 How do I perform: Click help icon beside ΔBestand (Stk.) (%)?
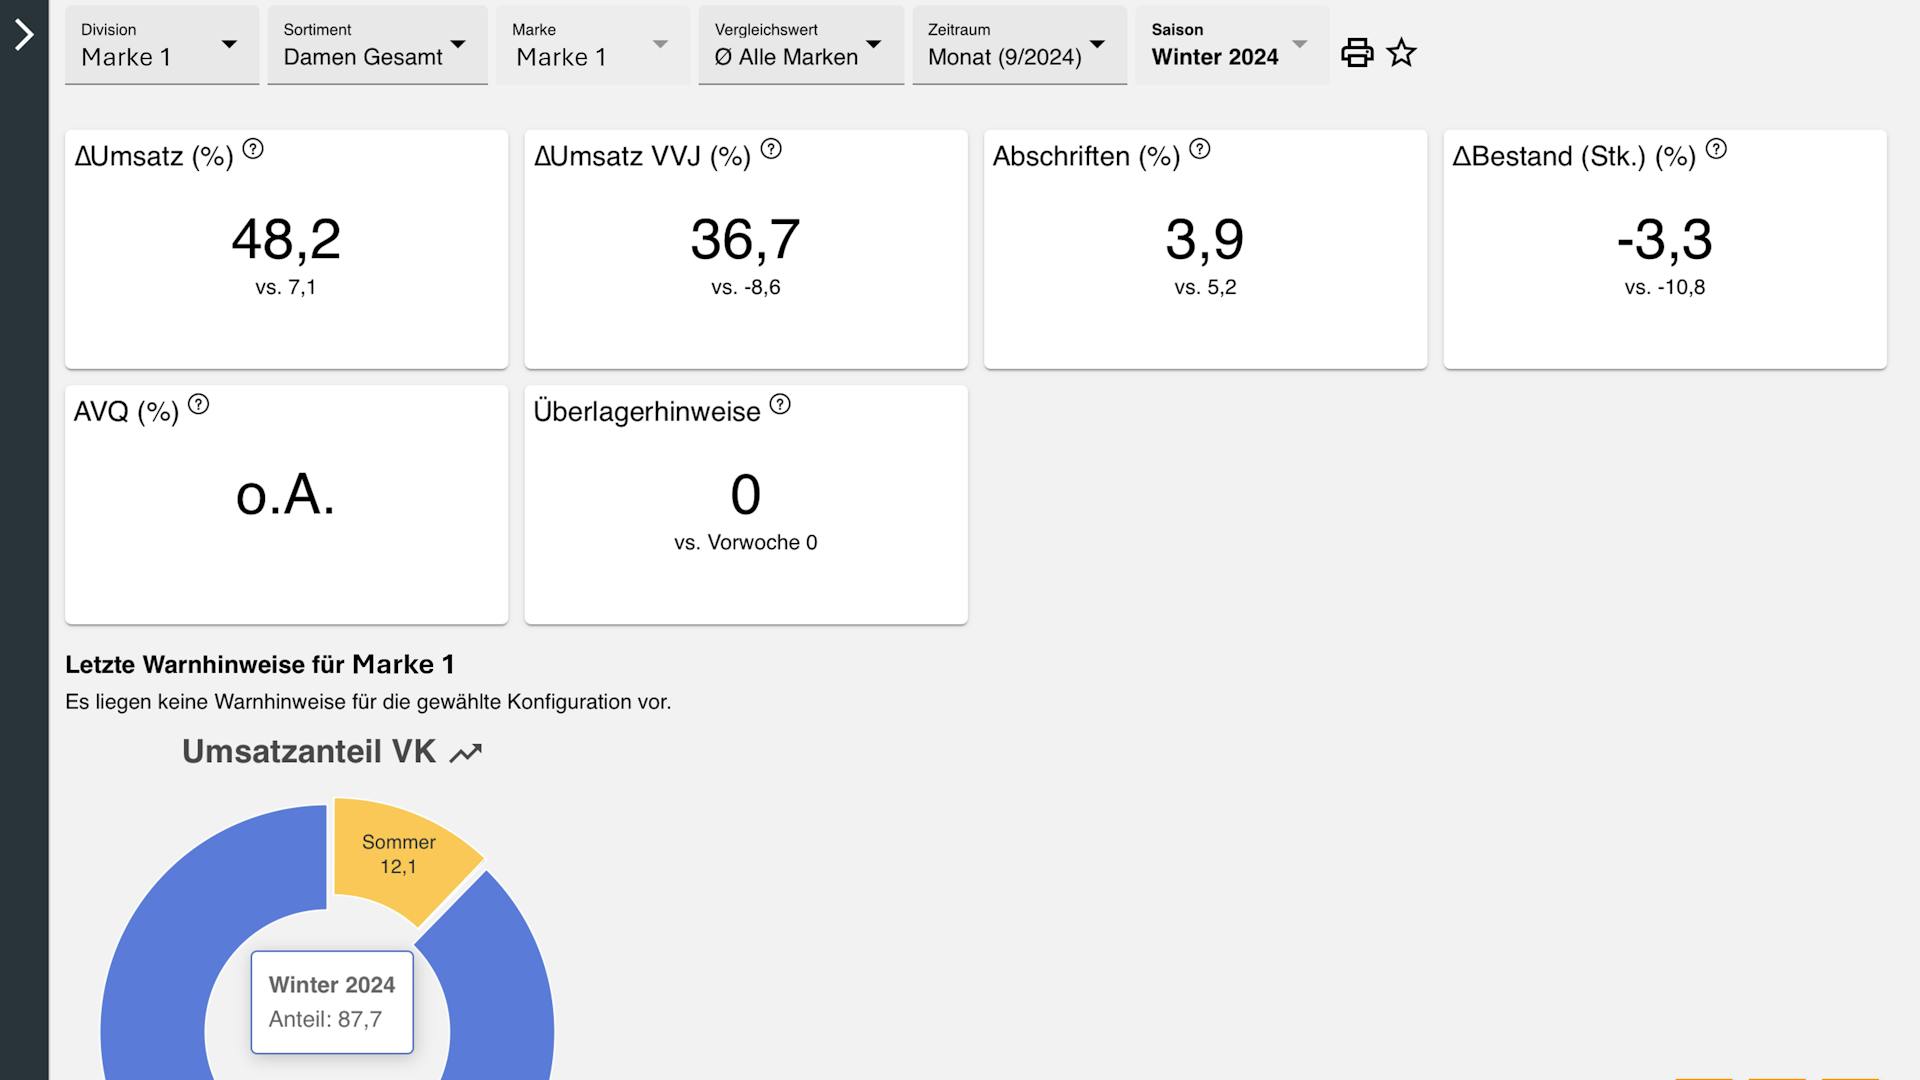click(1716, 149)
